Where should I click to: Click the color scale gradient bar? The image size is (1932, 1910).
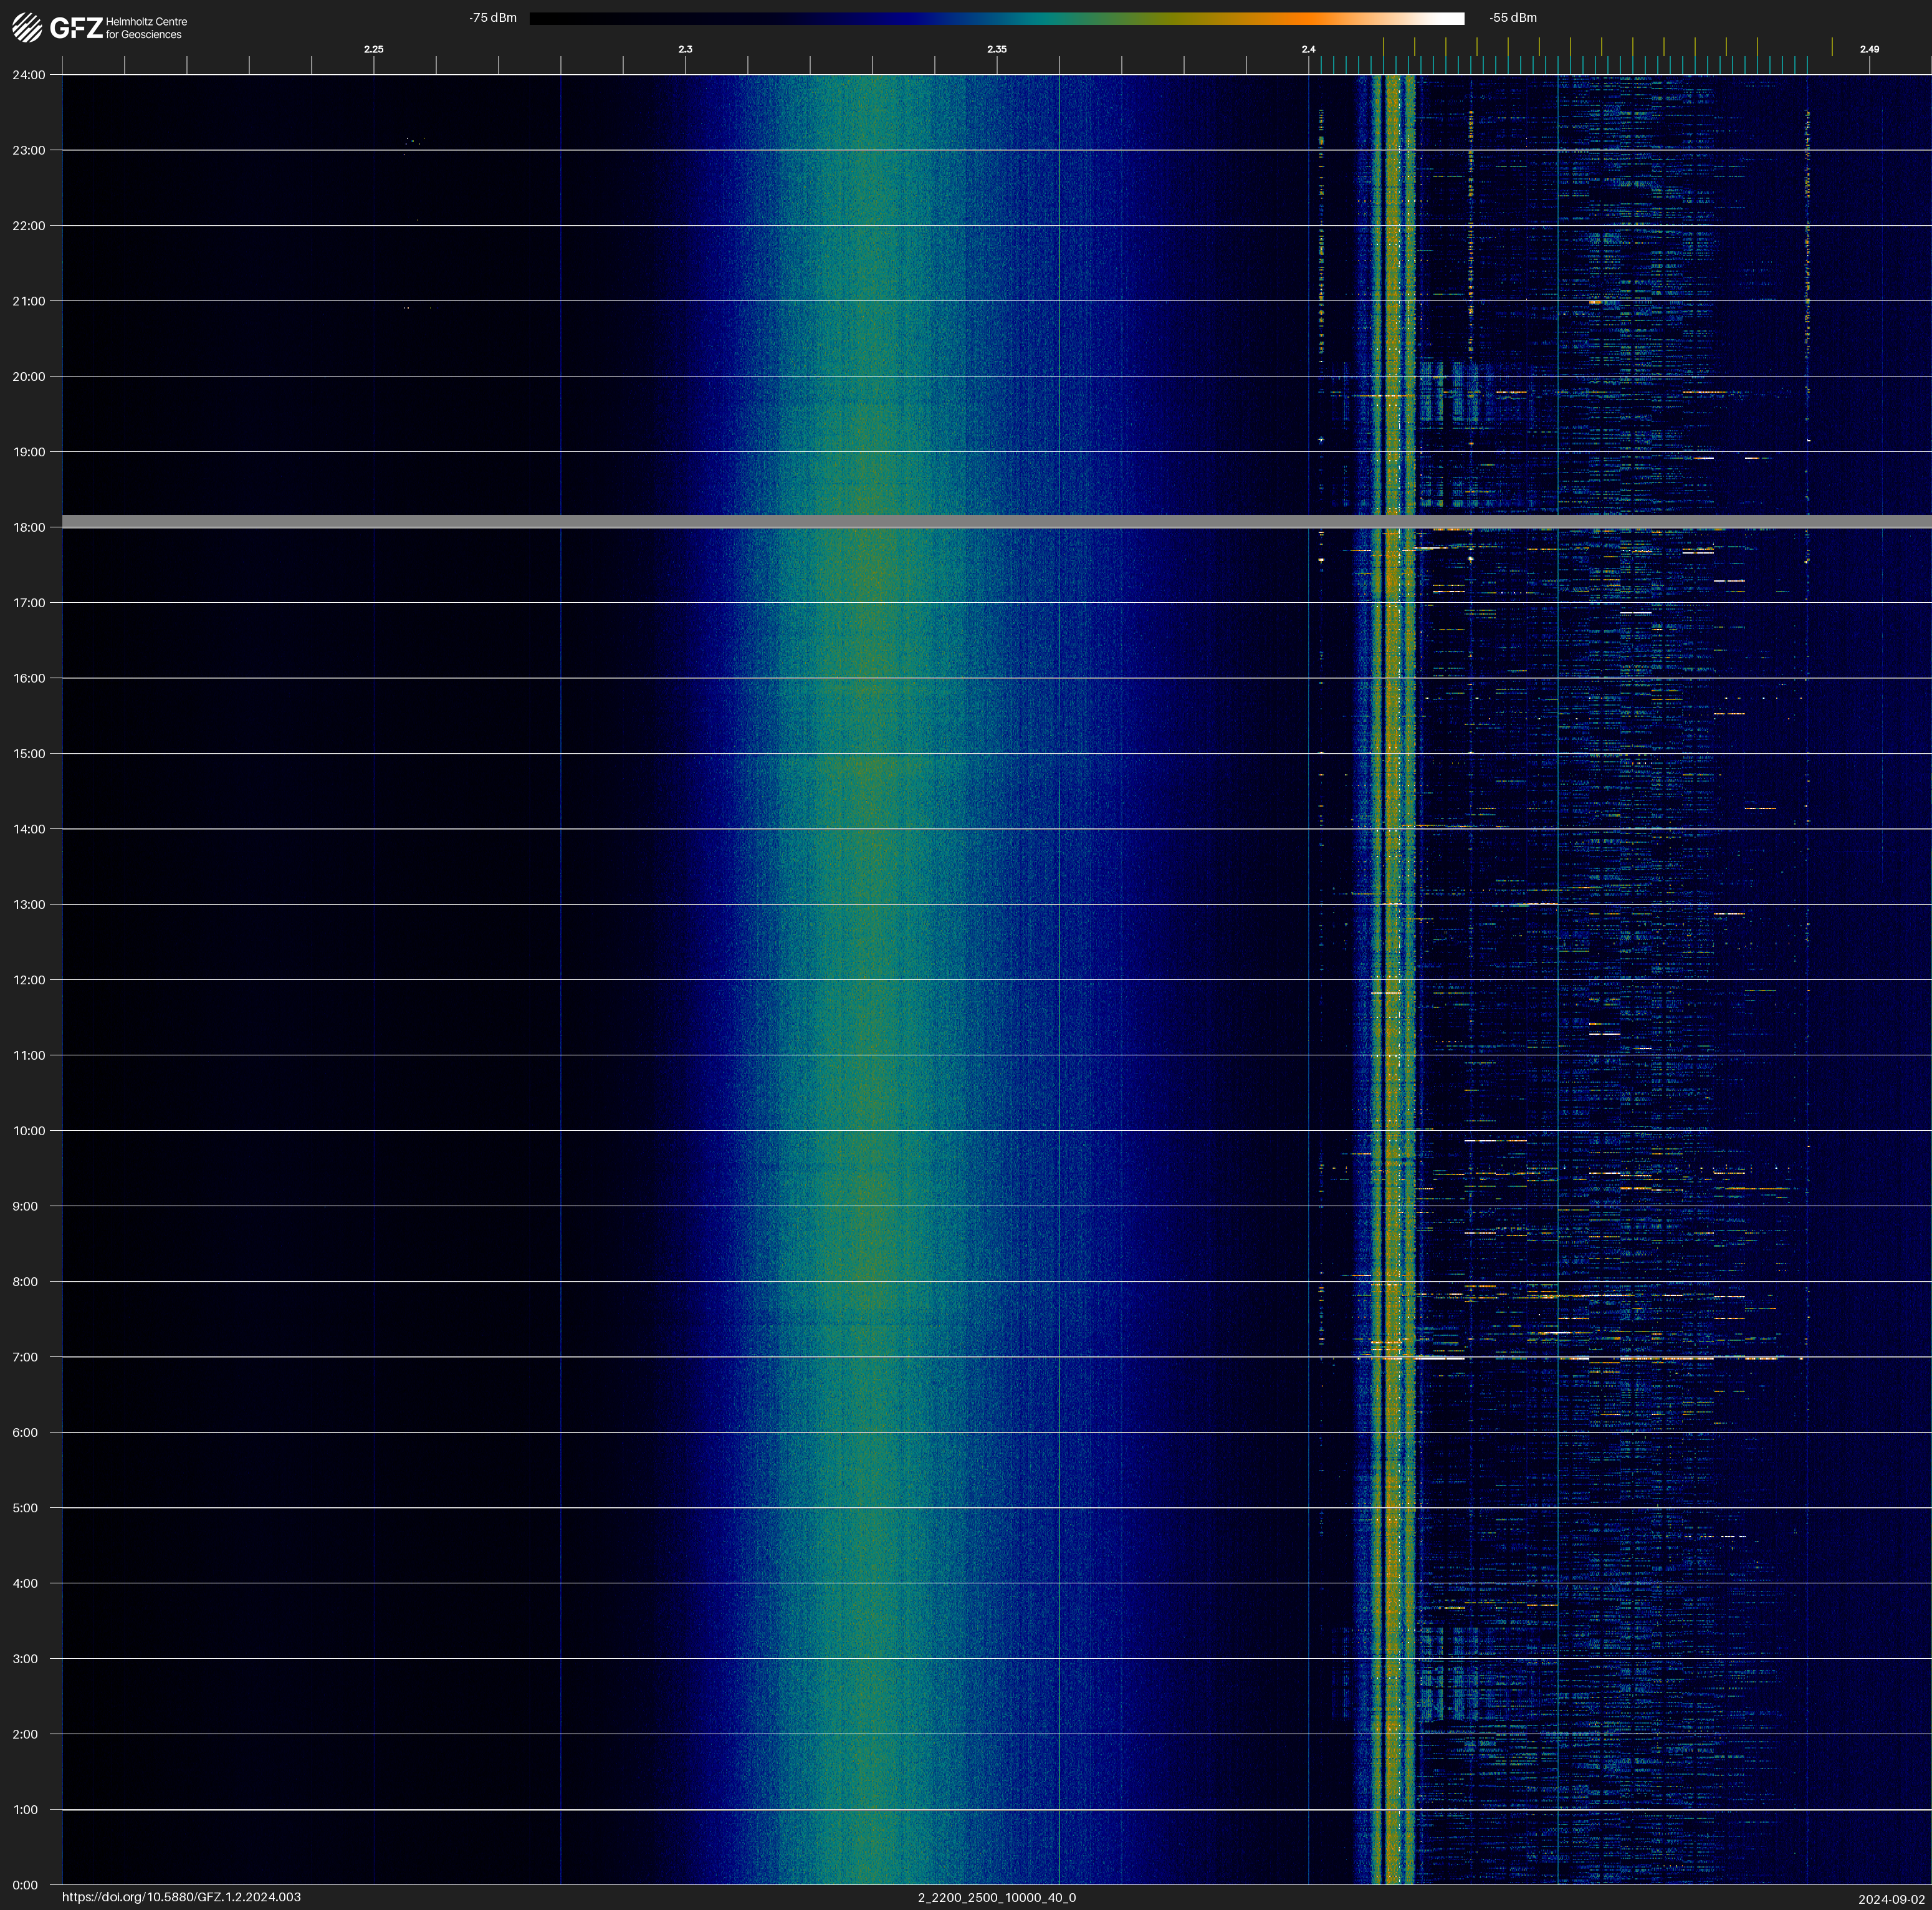996,18
